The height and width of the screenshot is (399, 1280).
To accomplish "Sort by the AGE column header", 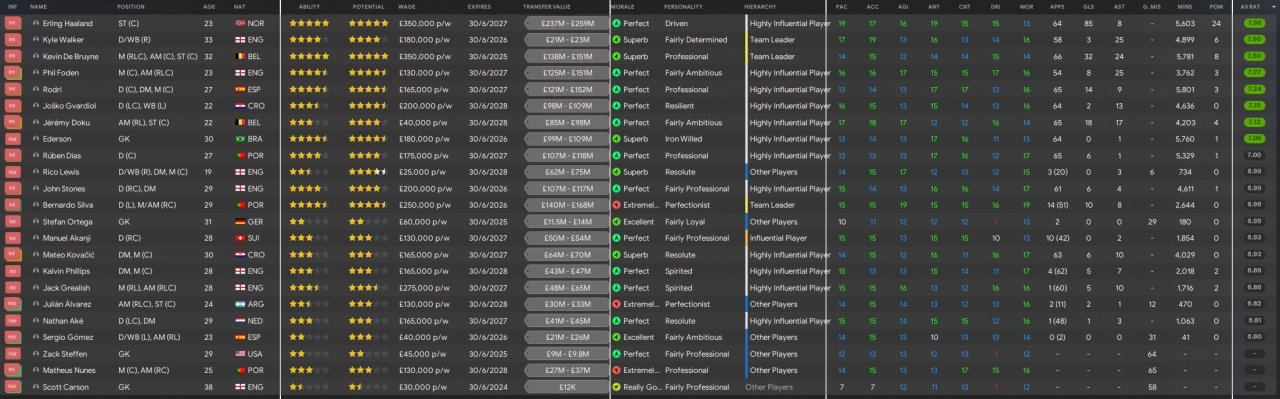I will point(209,7).
